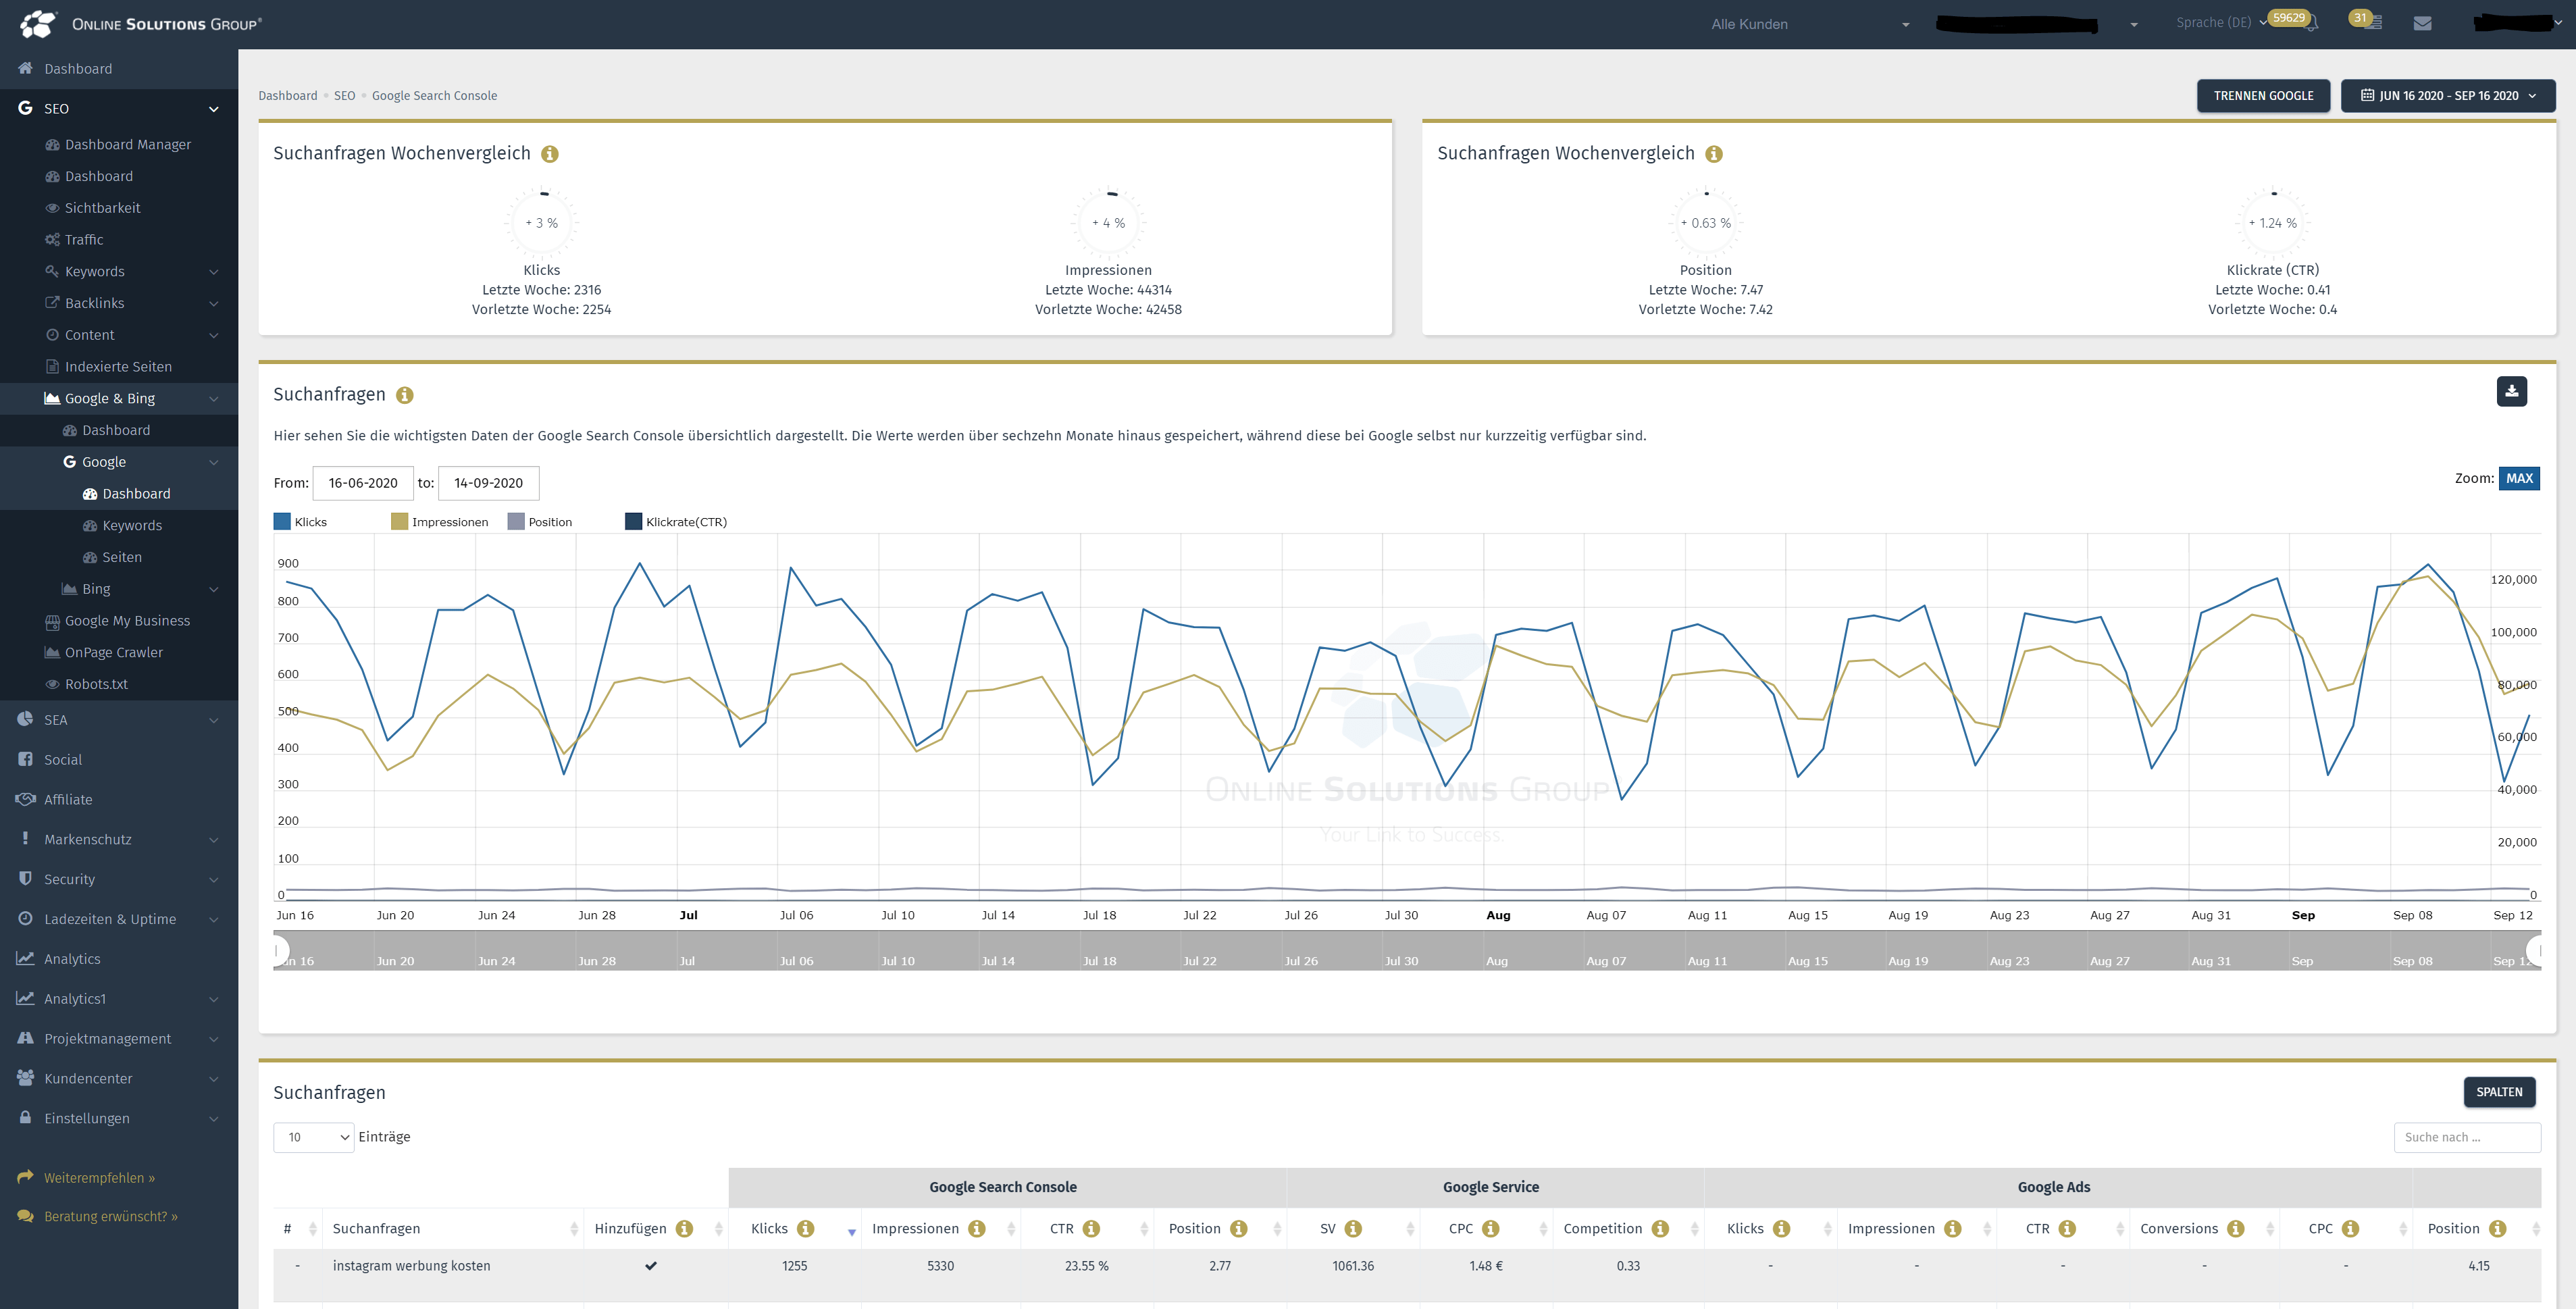
Task: Collapse the SEO sidebar section
Action: pyautogui.click(x=213, y=109)
